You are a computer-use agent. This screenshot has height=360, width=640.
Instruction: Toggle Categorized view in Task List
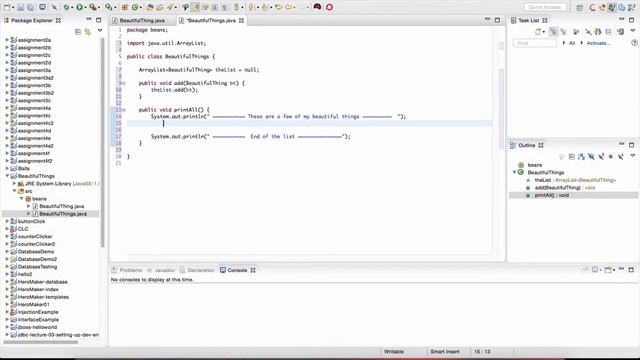point(553,31)
